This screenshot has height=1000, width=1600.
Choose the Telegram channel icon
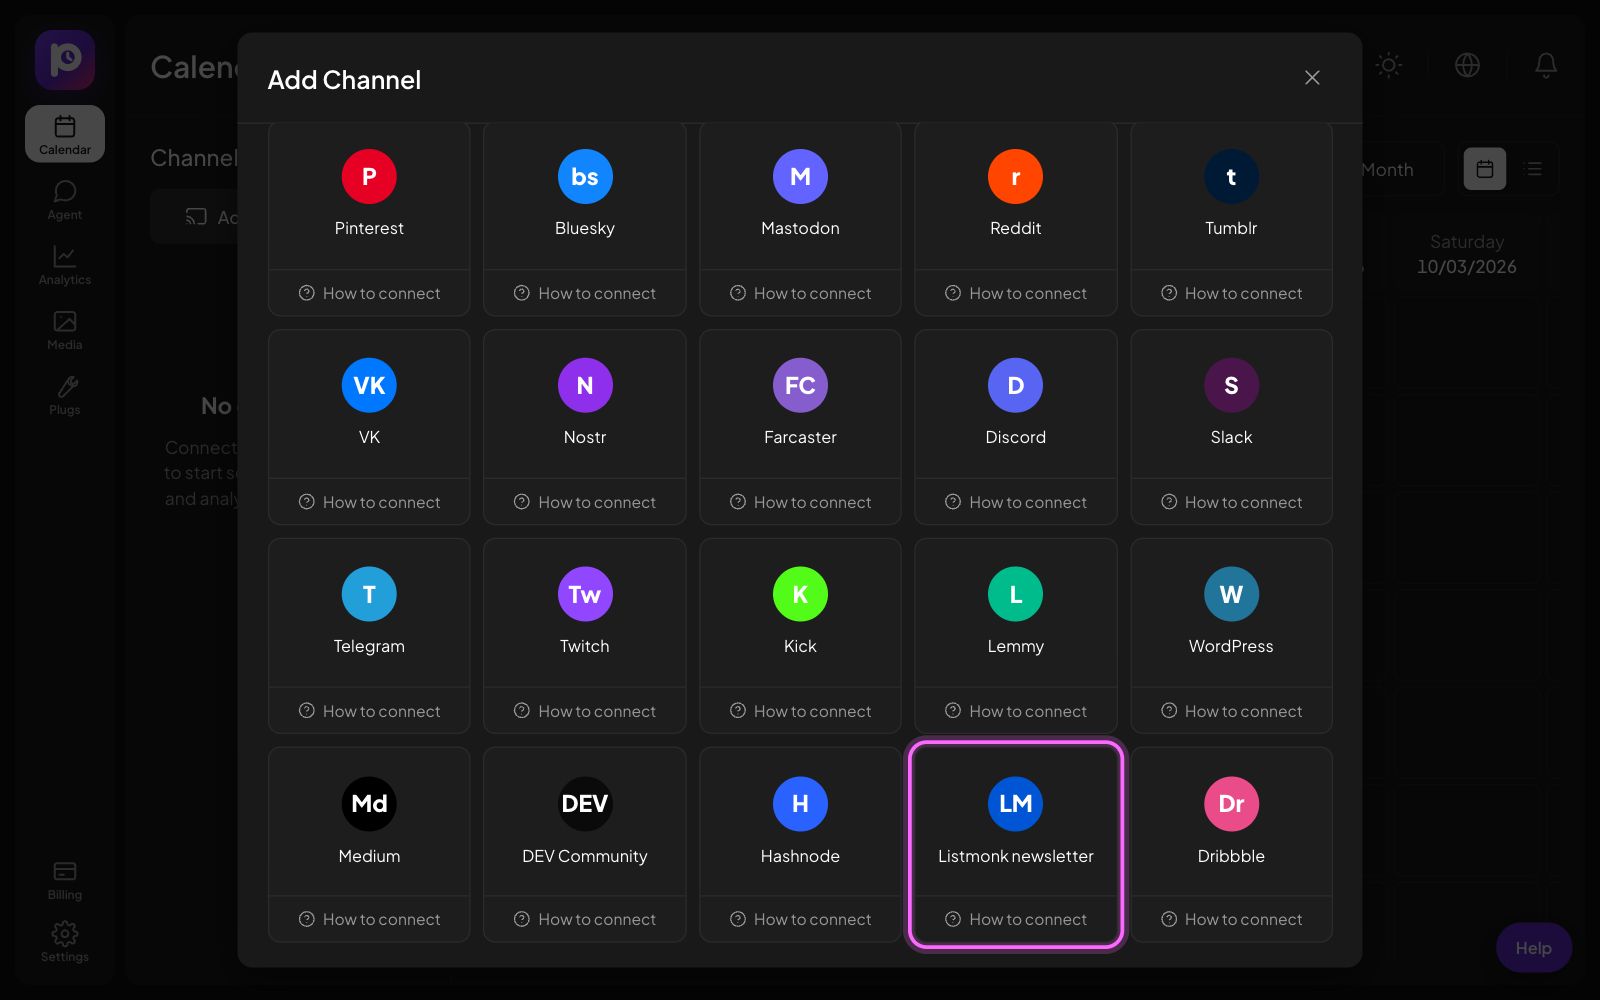pyautogui.click(x=369, y=594)
